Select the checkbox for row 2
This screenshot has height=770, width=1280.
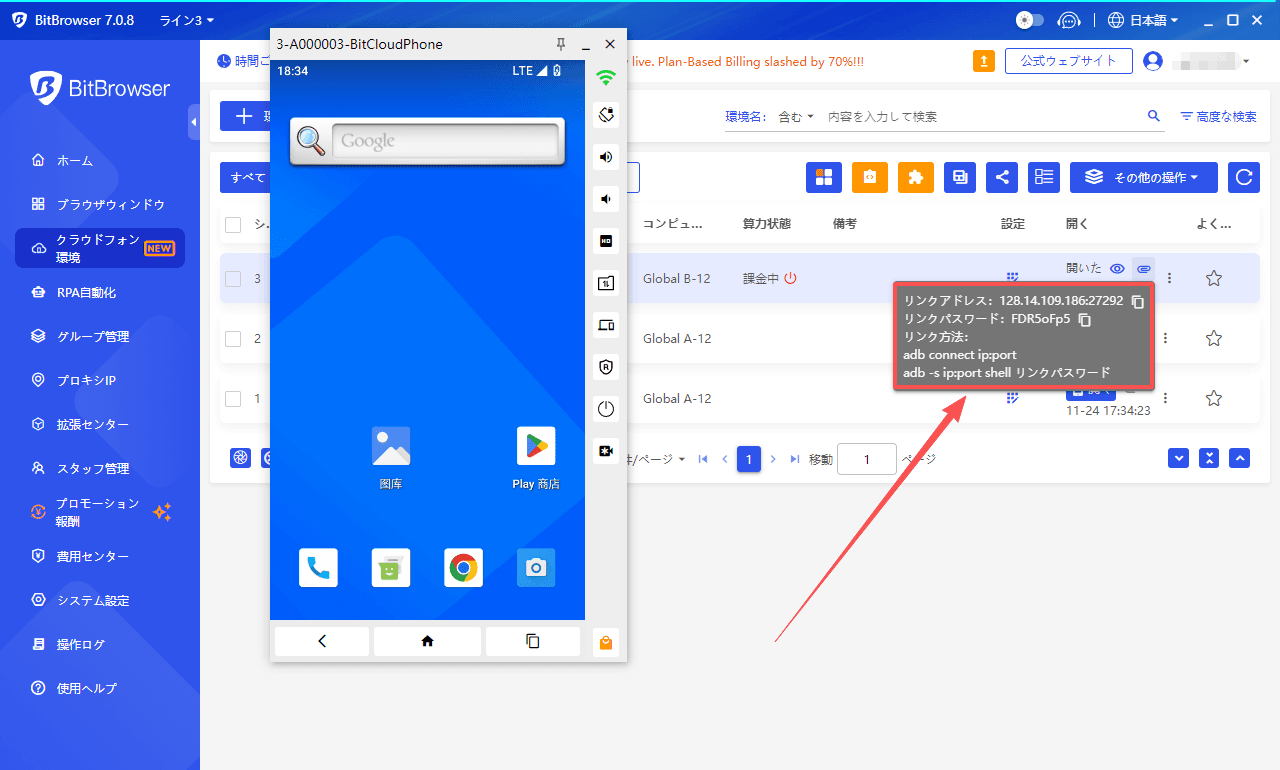[x=233, y=338]
